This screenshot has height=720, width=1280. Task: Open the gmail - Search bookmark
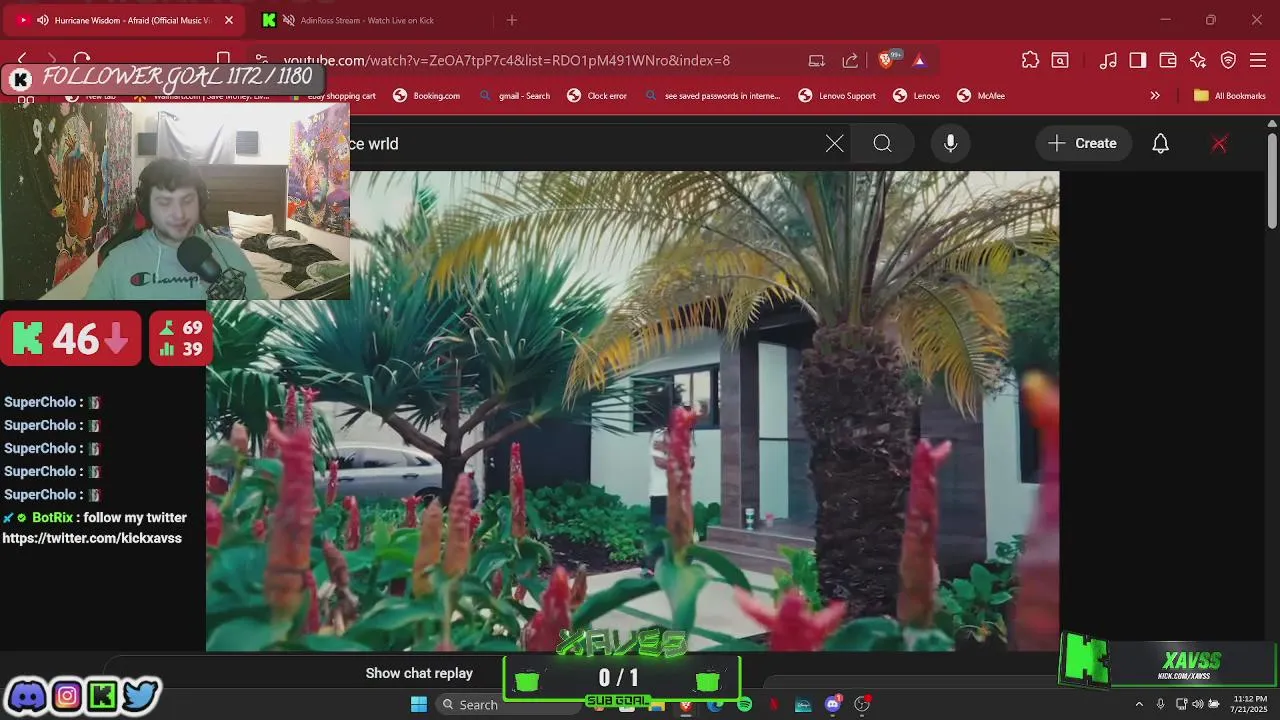514,96
